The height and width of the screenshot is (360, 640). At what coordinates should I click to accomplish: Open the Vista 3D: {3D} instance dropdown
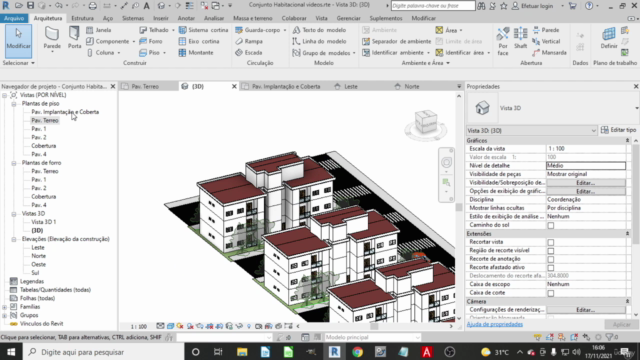[x=531, y=131]
